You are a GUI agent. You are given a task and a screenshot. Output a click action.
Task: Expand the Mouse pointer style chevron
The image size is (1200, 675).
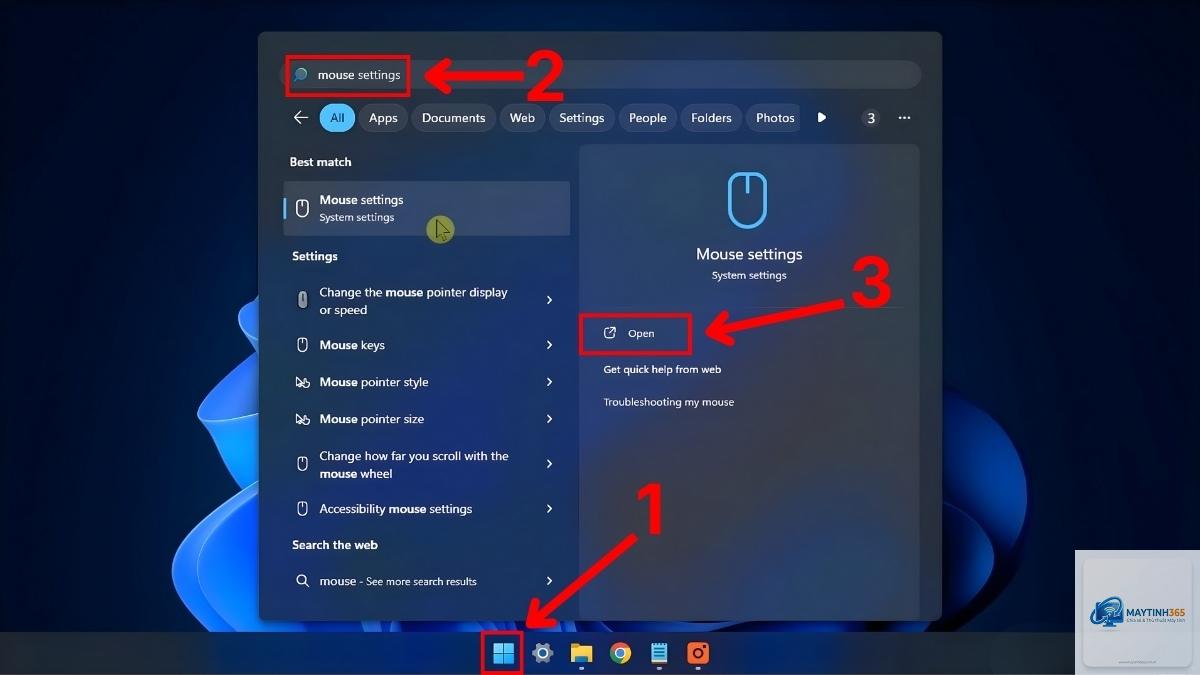point(549,382)
